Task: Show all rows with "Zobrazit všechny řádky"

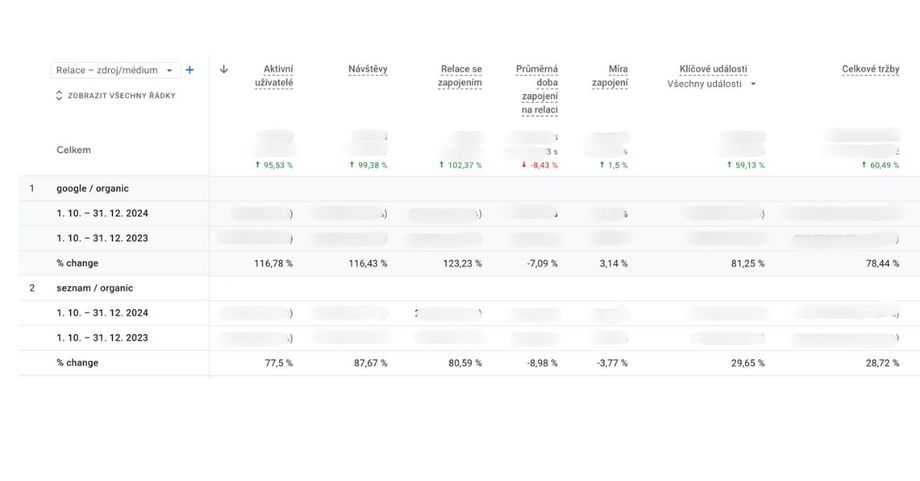Action: tap(115, 95)
